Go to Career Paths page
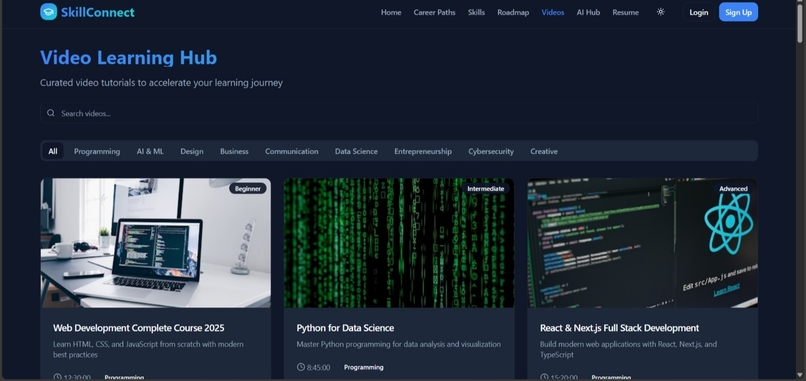This screenshot has width=806, height=381. [434, 12]
